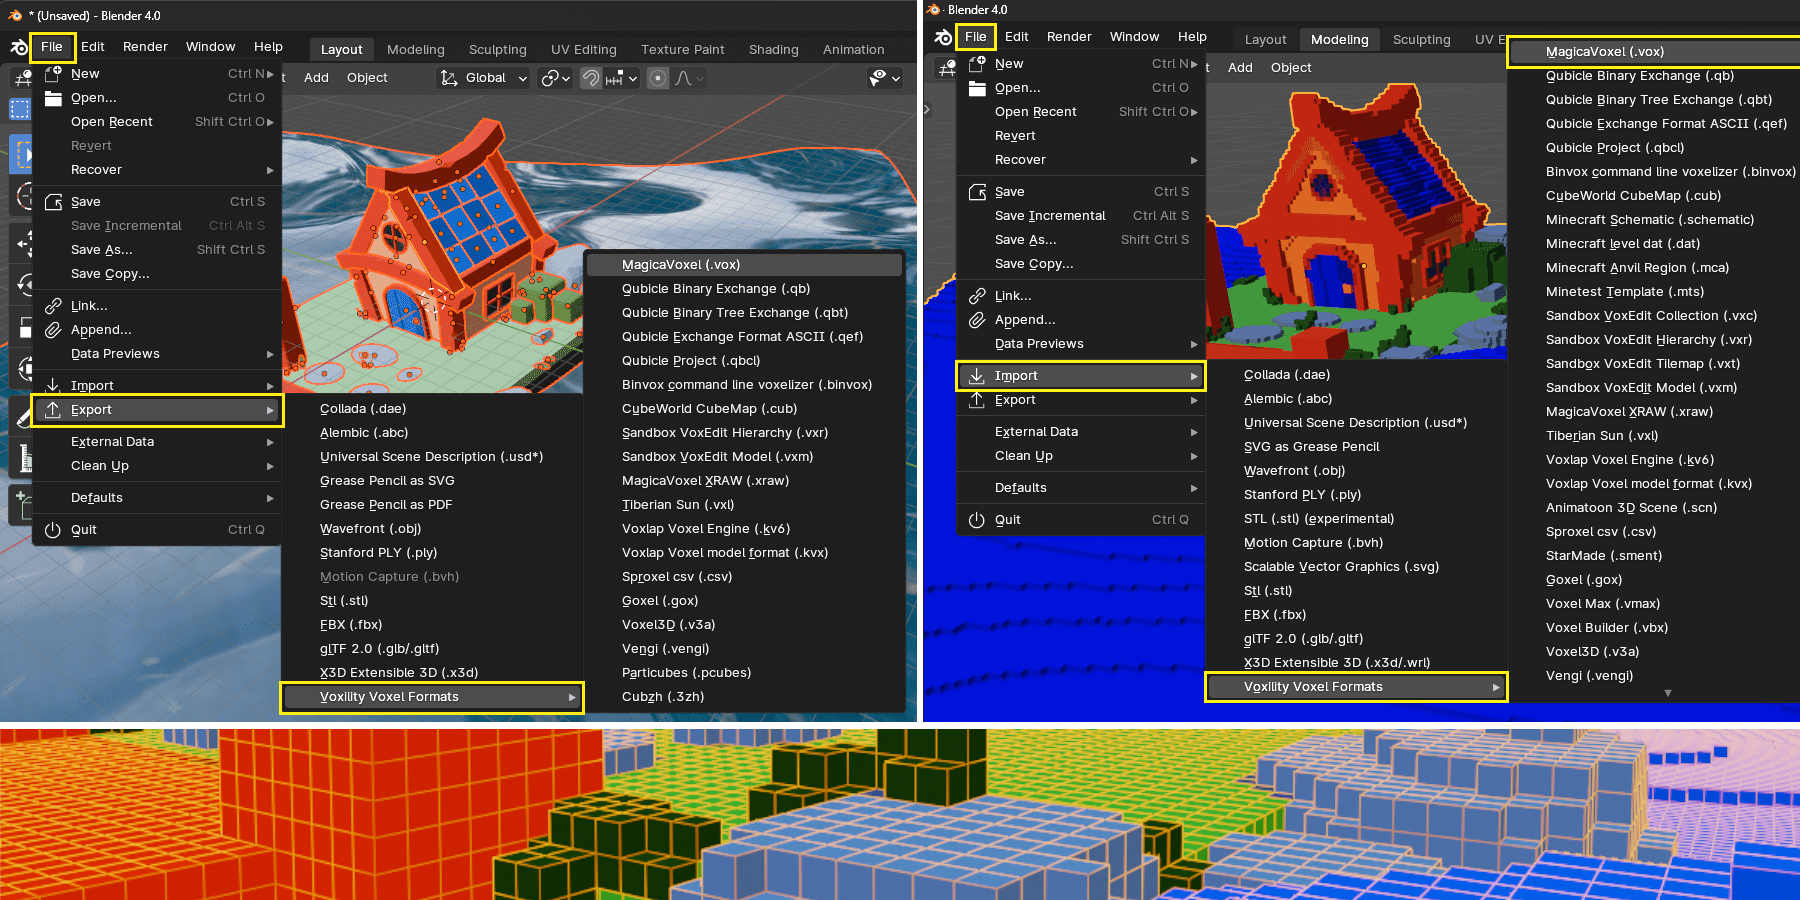
Task: Open the snapping options dropdown
Action: [x=621, y=78]
